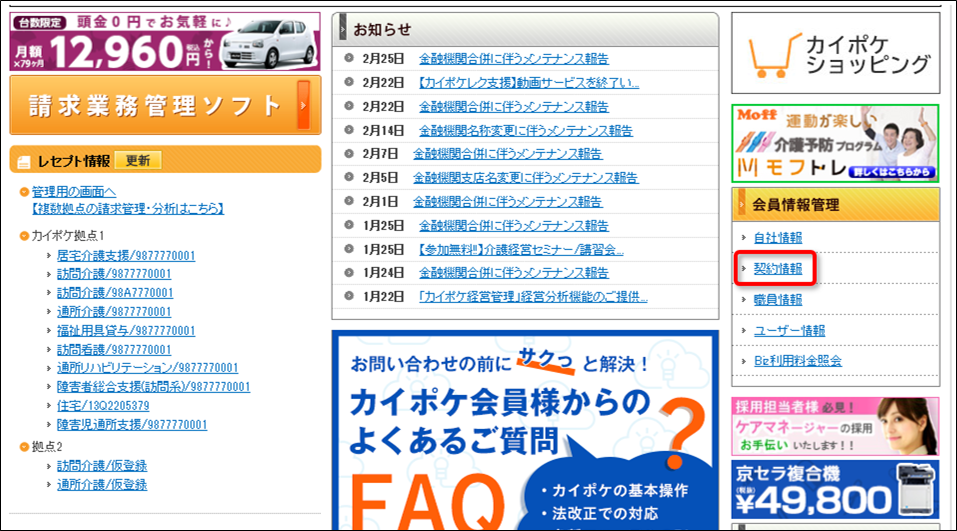957x531 pixels.
Task: Open 住宅/13Q2205379 link
Action: pos(103,405)
